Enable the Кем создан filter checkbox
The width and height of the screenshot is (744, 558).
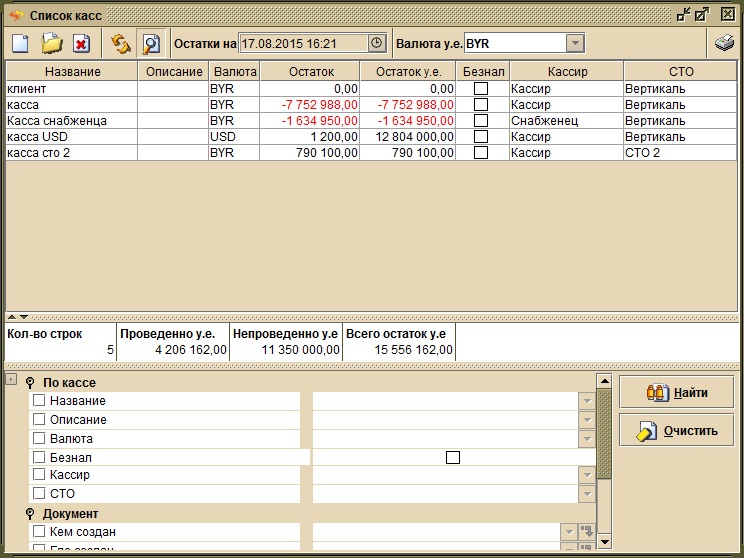[x=39, y=531]
